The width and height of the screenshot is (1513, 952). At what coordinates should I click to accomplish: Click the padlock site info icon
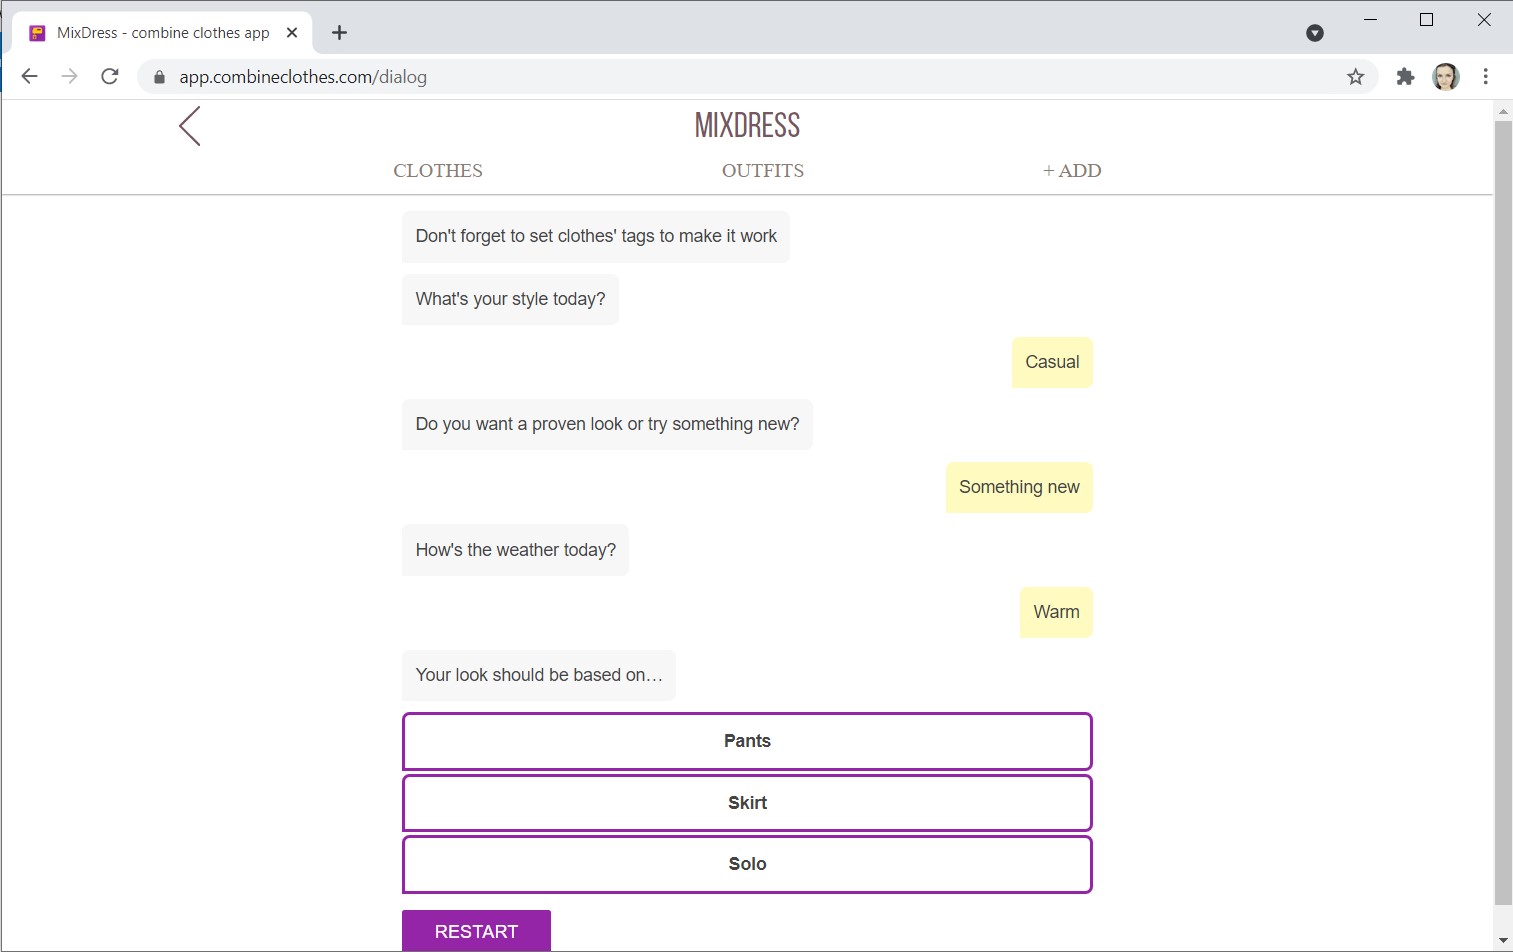click(x=159, y=77)
